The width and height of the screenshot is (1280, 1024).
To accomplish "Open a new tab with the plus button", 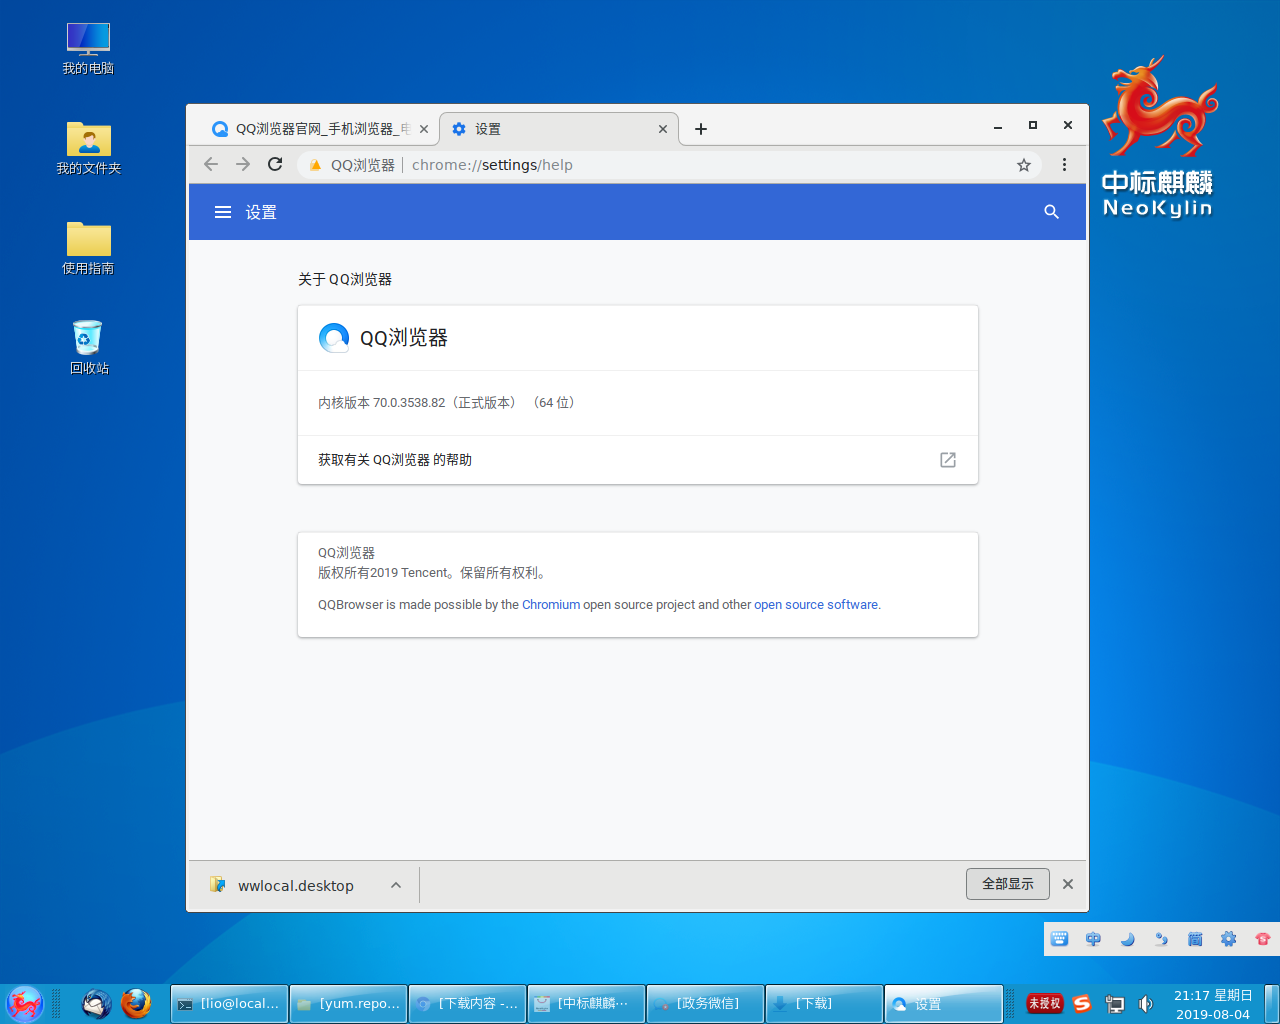I will pyautogui.click(x=701, y=129).
